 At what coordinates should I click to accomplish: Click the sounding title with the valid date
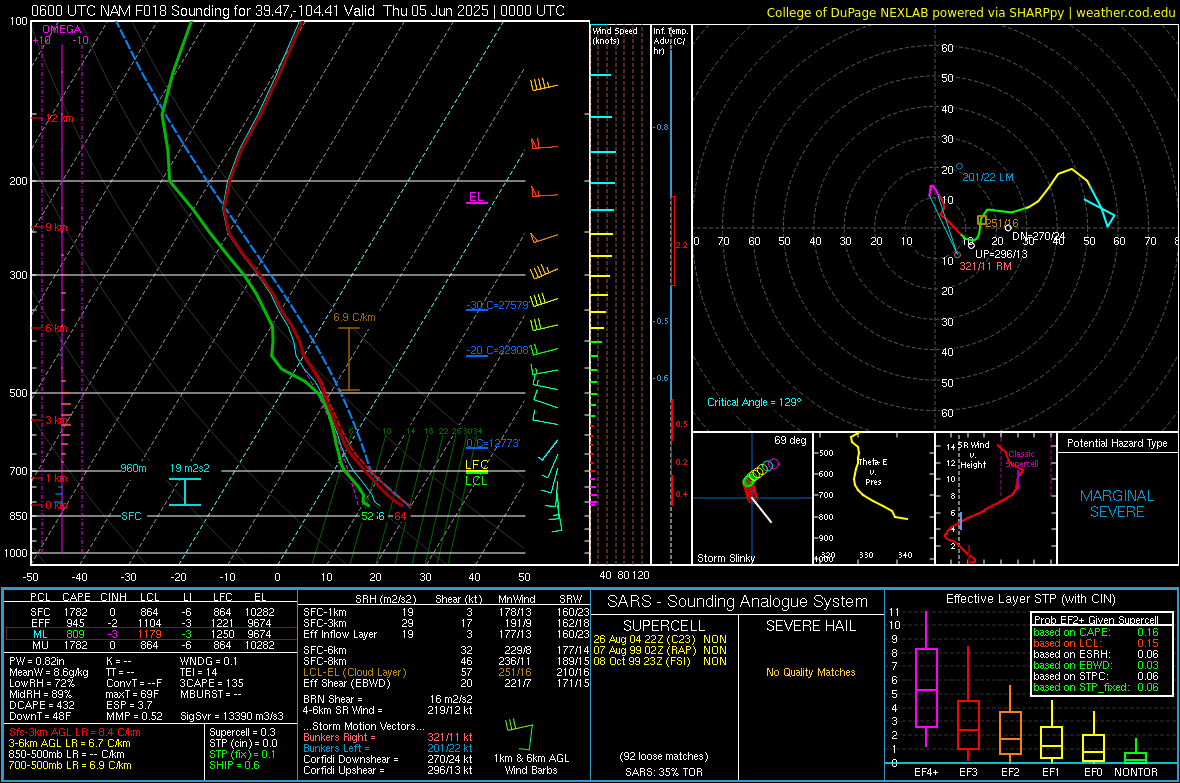pyautogui.click(x=298, y=11)
